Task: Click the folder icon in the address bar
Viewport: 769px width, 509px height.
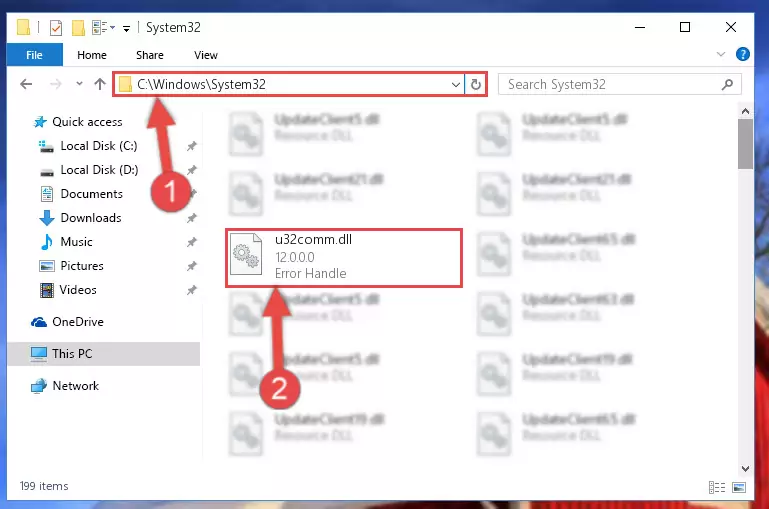Action: [x=126, y=84]
